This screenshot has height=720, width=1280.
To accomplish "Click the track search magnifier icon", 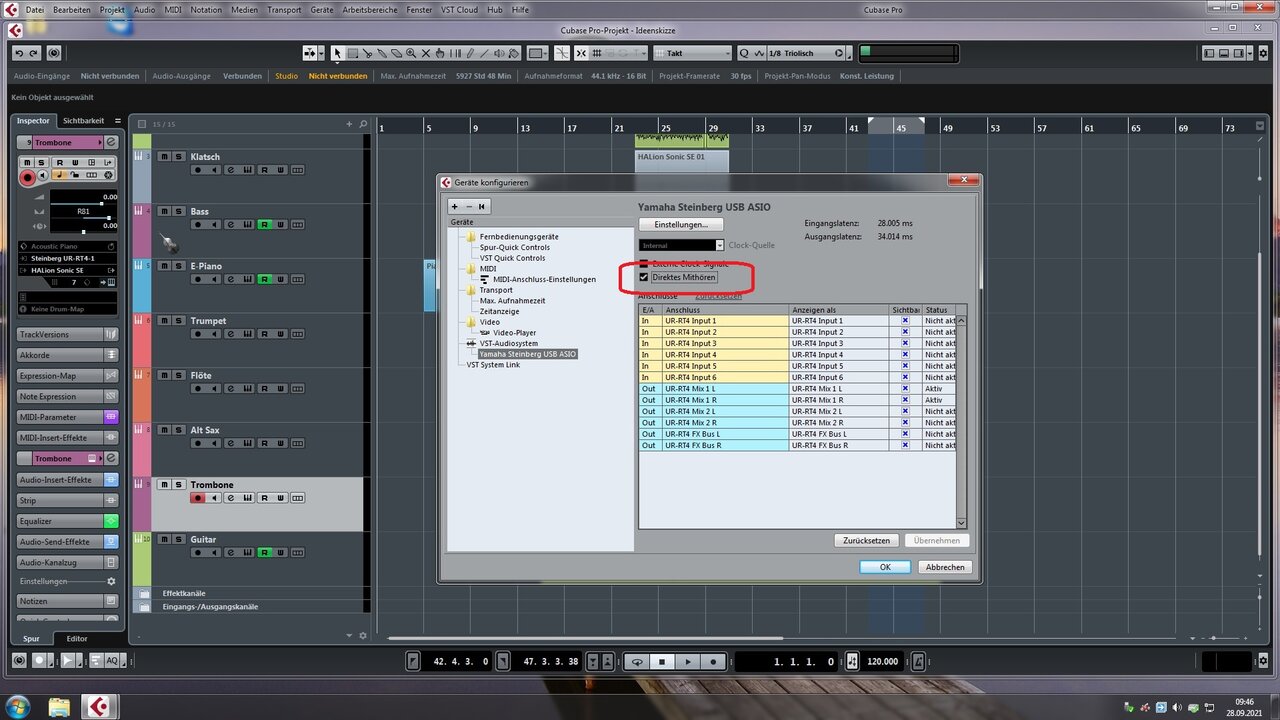I will pos(362,124).
